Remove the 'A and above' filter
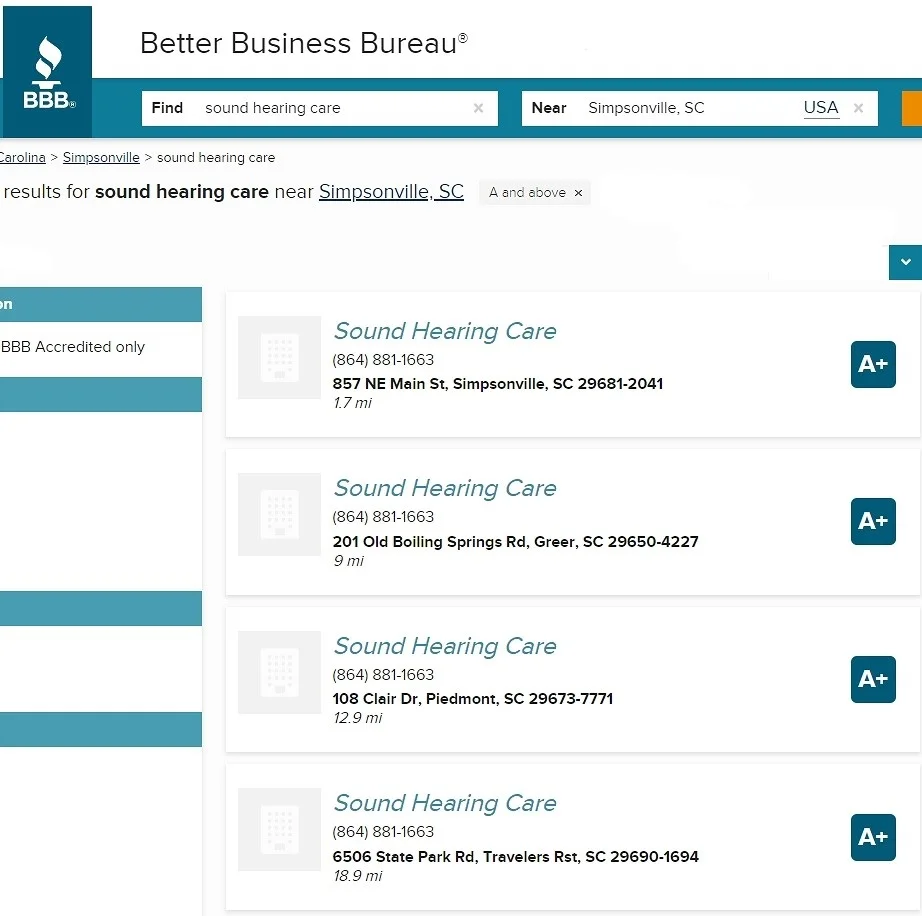 pos(578,193)
